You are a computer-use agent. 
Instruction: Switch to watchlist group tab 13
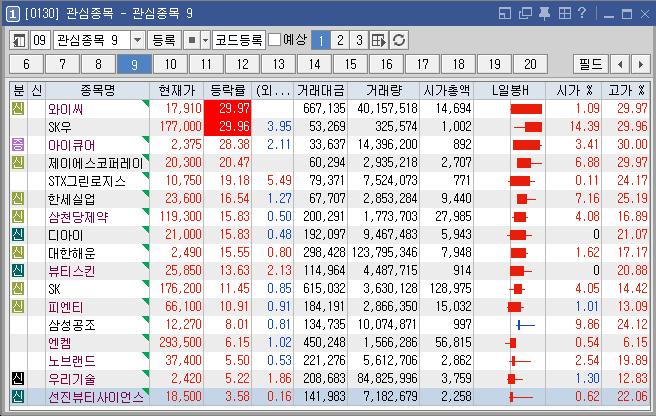(278, 64)
